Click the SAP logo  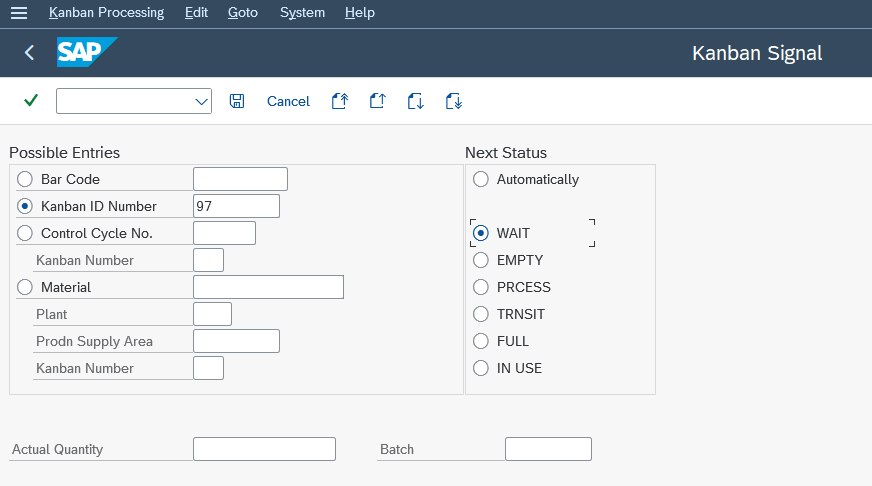pos(87,52)
